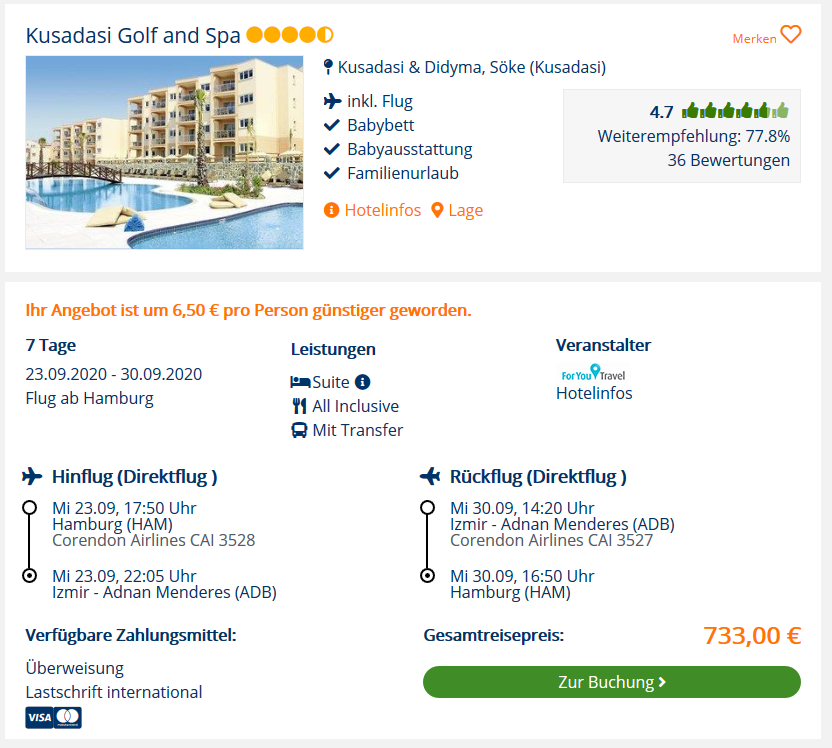Viewport: 832px width, 748px height.
Task: Click the inkl. Flug plane icon
Action: point(332,101)
